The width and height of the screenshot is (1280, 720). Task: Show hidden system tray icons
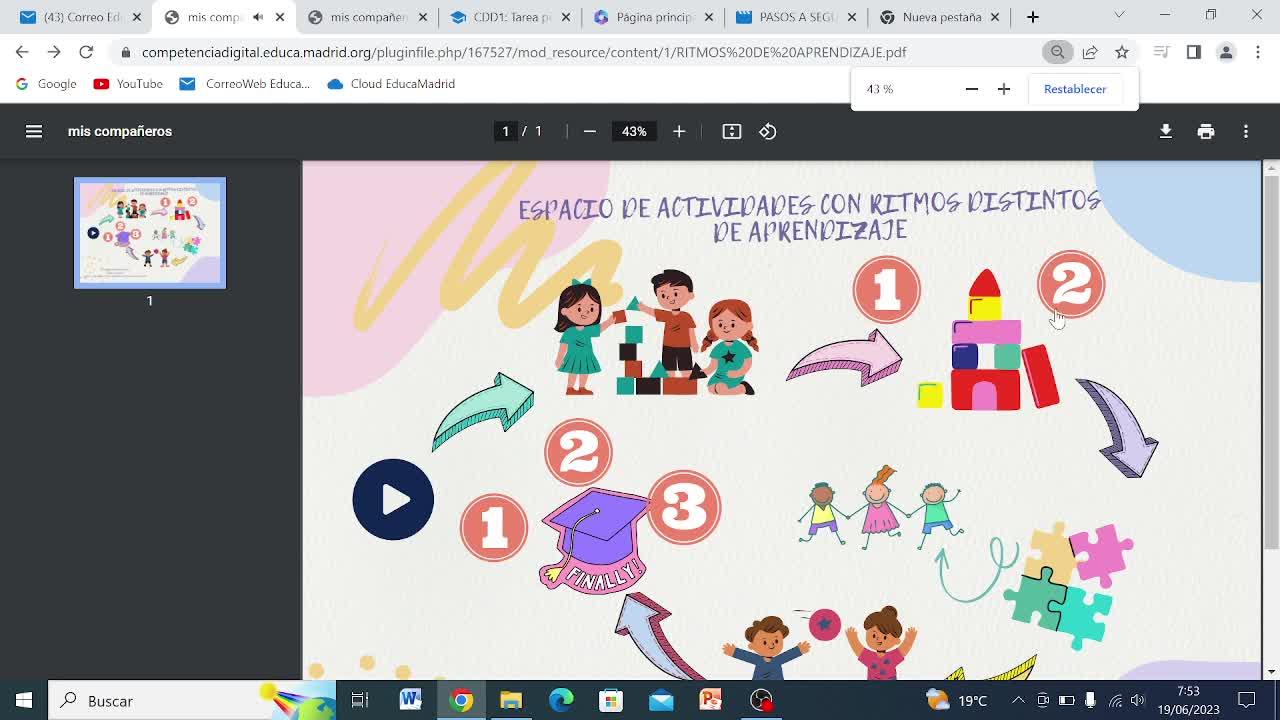point(1018,700)
